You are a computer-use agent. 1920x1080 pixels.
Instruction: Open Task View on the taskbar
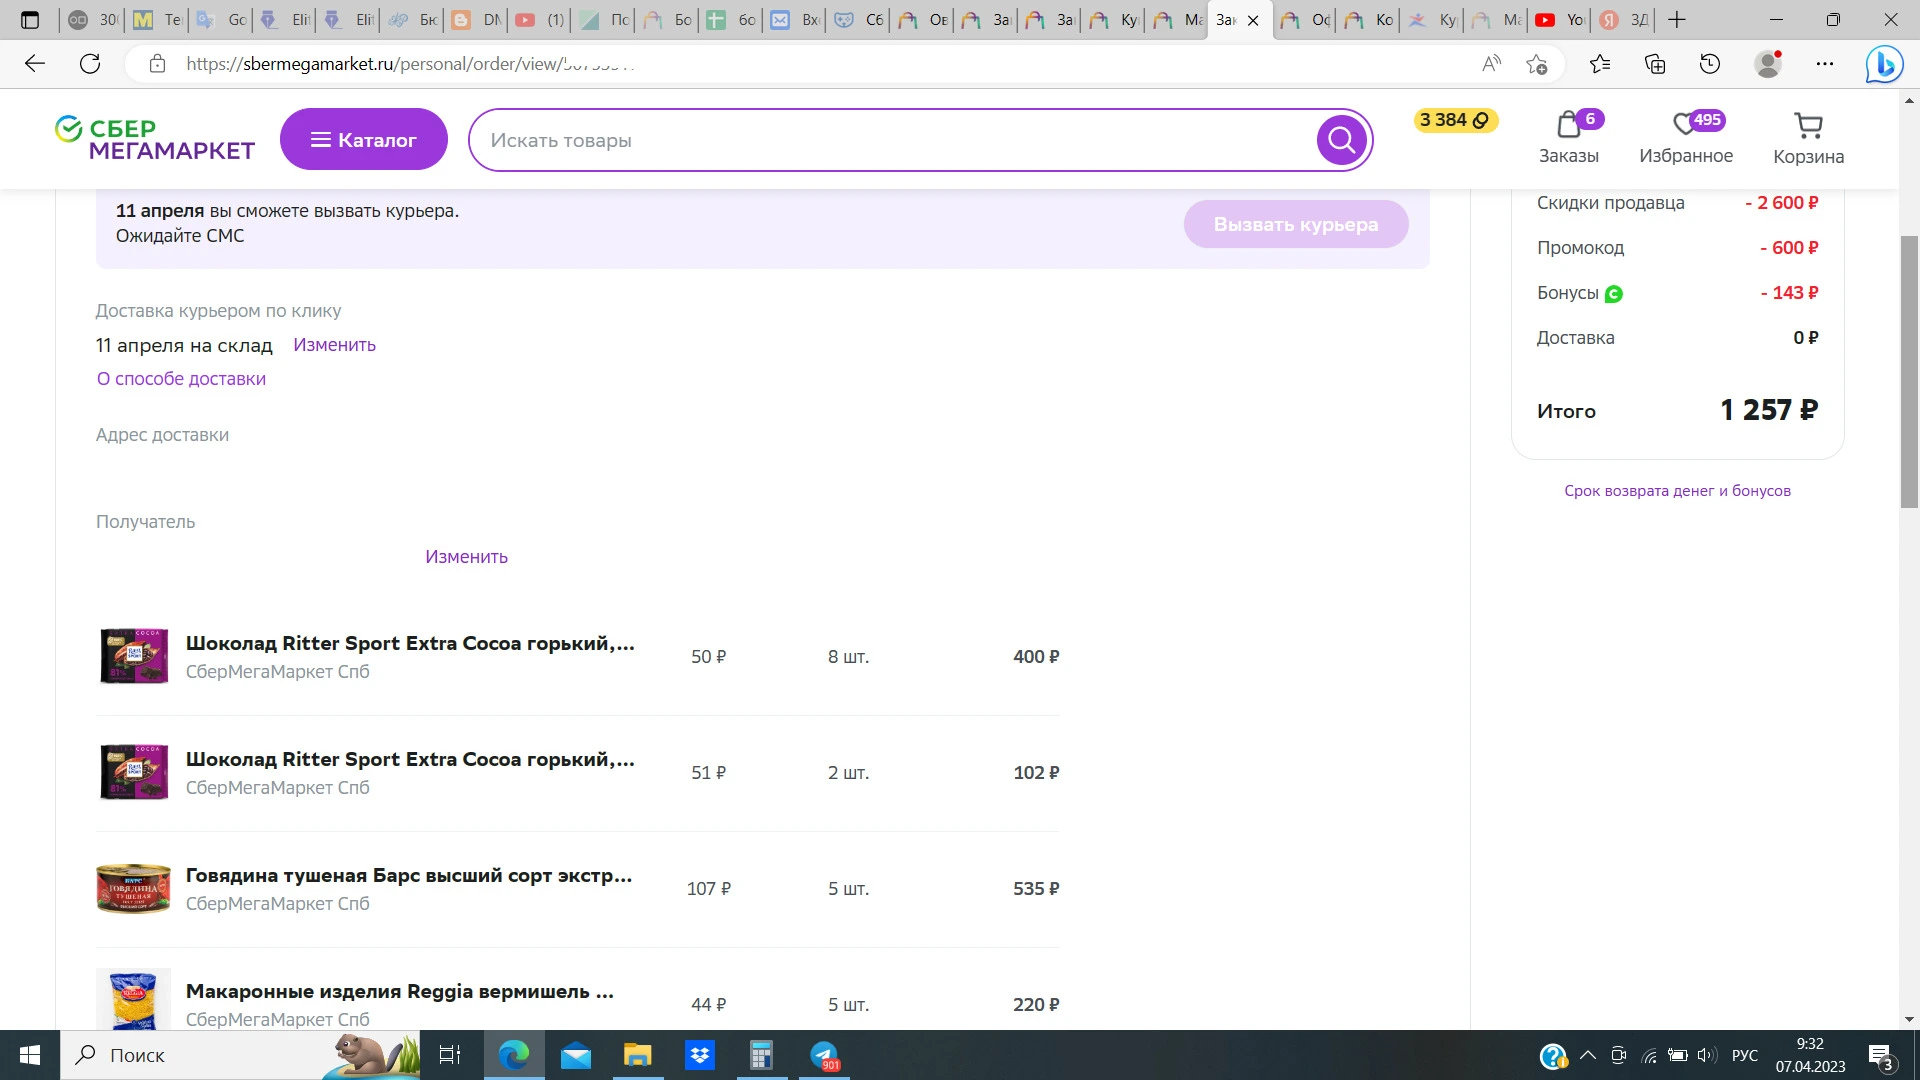450,1055
